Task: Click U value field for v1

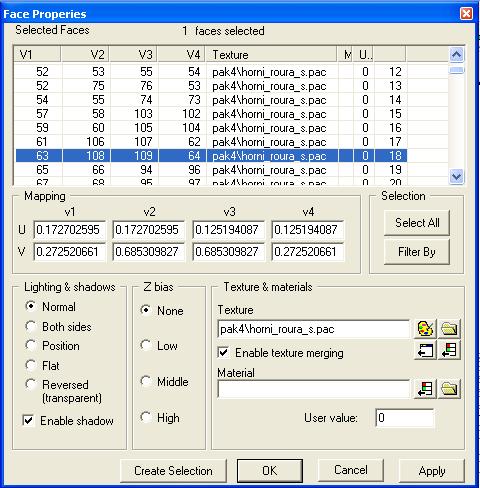Action: [69, 230]
